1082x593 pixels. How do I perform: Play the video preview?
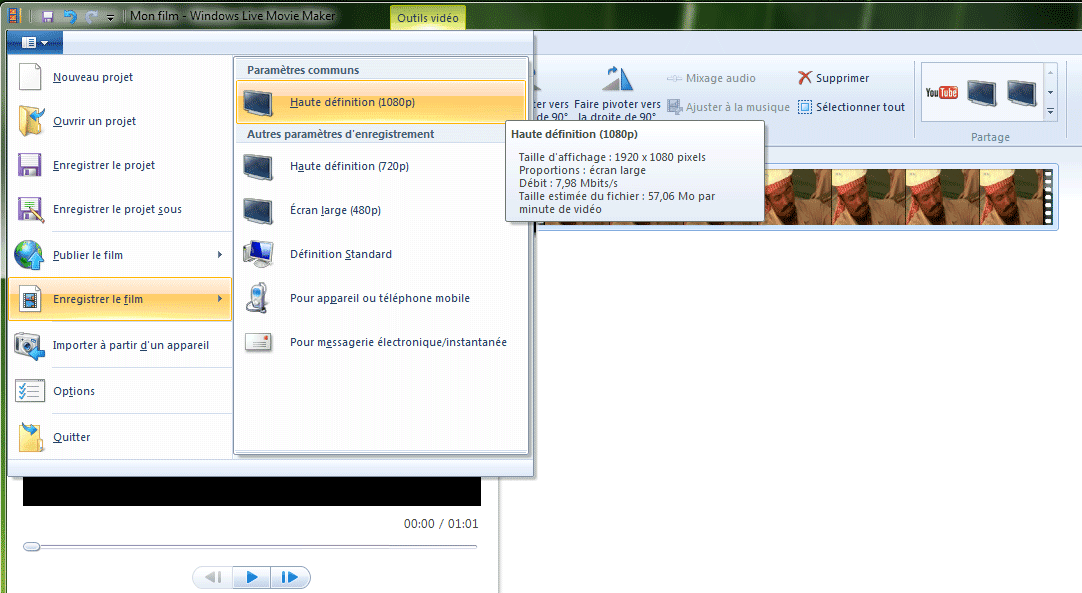(x=252, y=577)
